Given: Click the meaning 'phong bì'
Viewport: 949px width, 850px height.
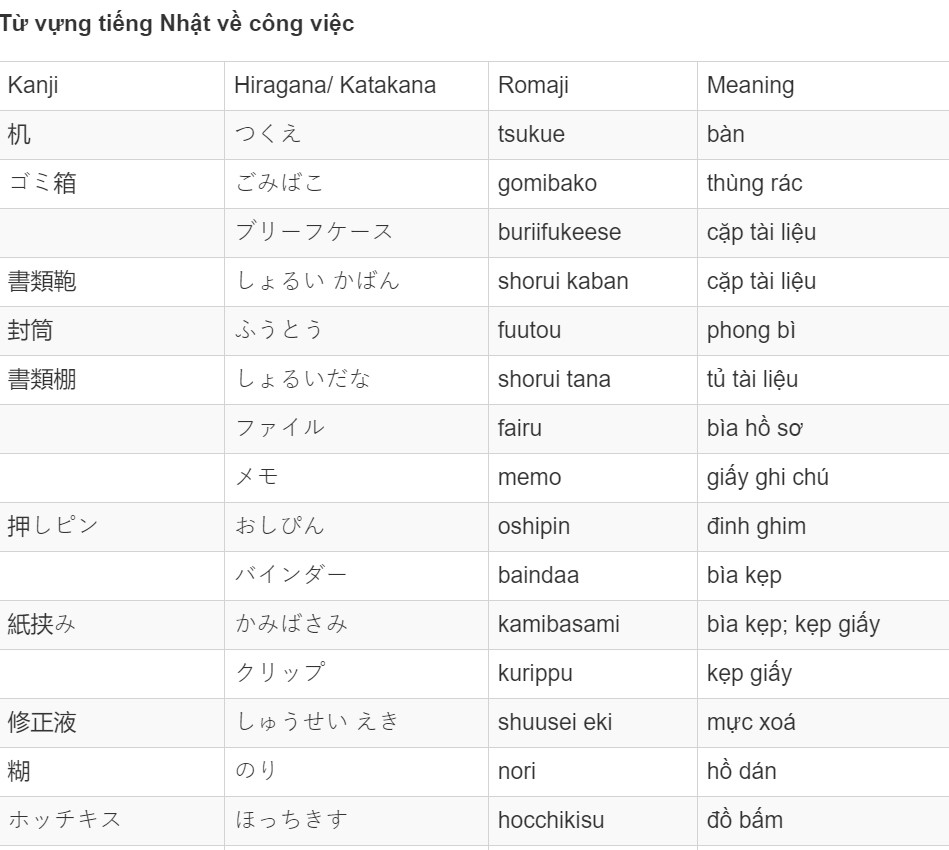Looking at the screenshot, I should click(751, 331).
